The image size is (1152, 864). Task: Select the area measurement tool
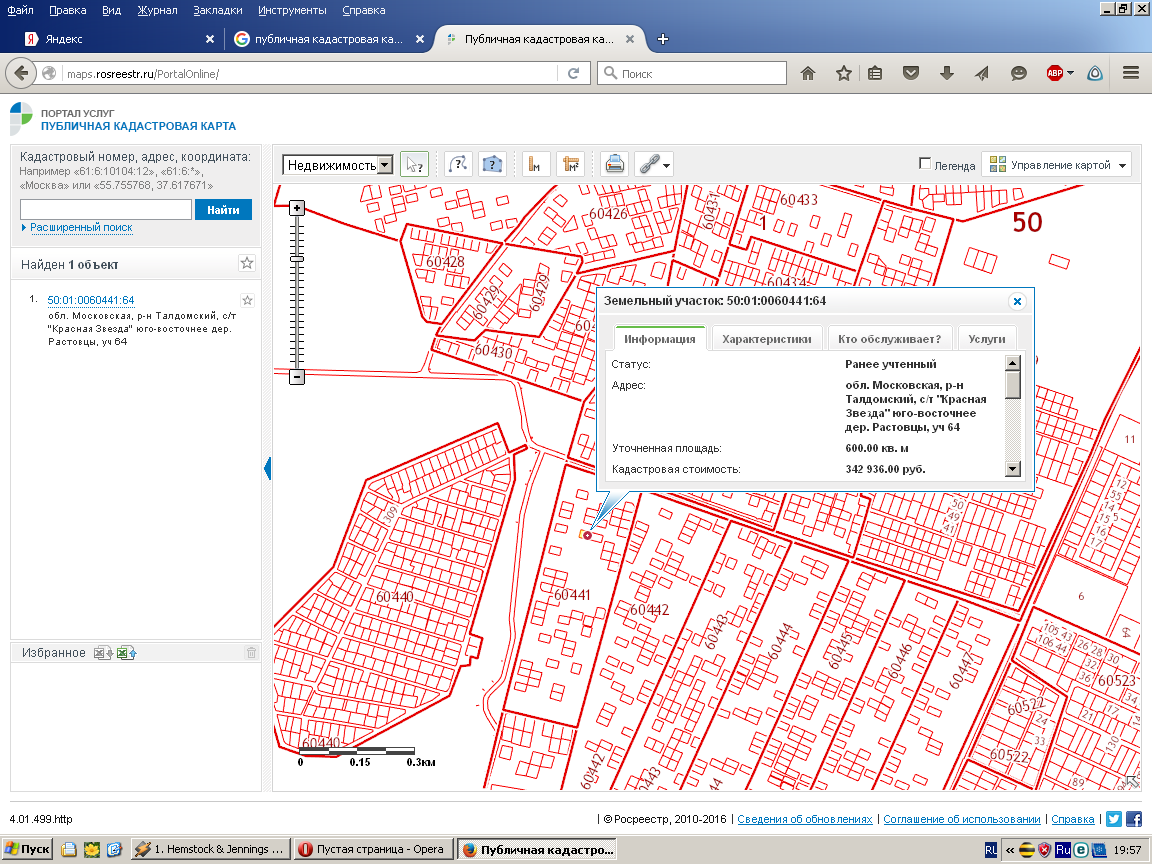pyautogui.click(x=571, y=165)
